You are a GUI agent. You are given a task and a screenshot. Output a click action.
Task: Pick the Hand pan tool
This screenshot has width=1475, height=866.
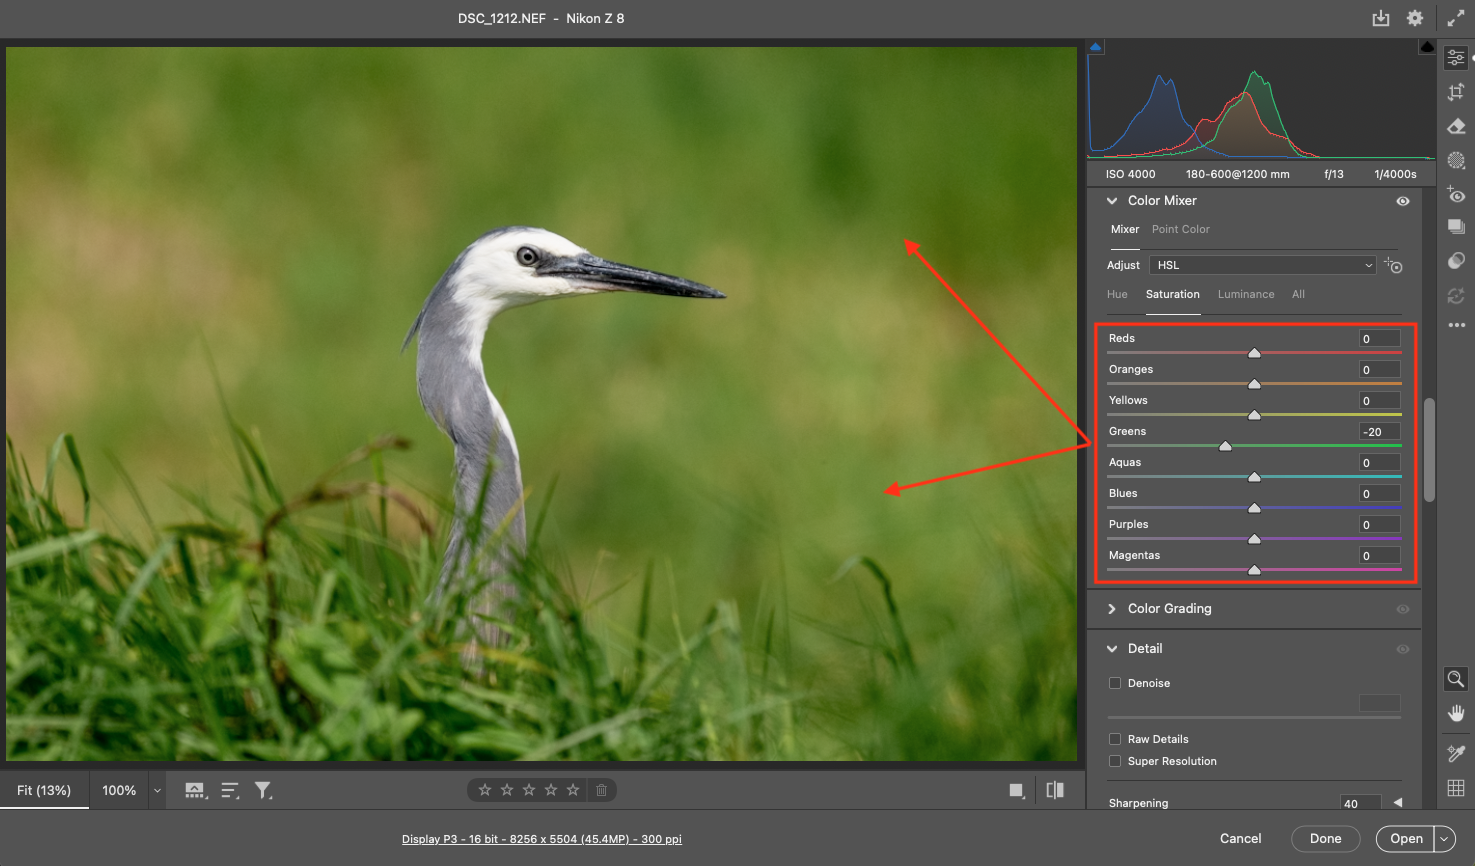[x=1456, y=713]
